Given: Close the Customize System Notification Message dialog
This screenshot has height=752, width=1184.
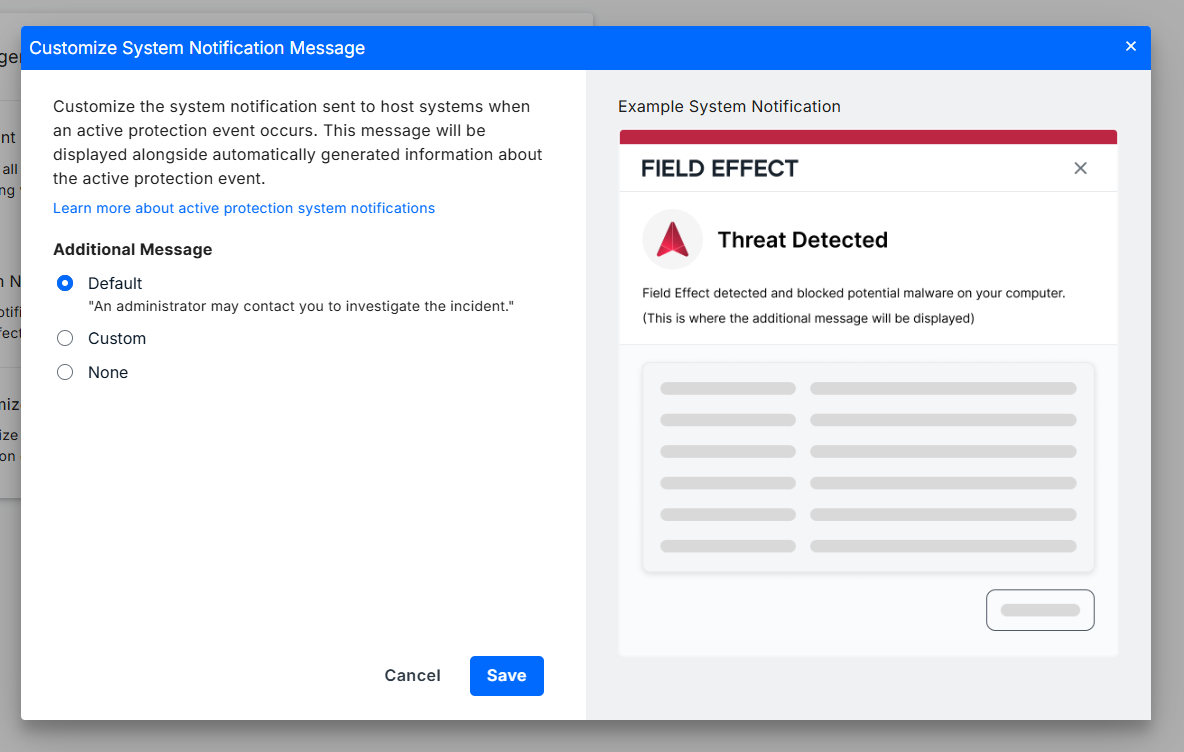Looking at the screenshot, I should [1130, 47].
